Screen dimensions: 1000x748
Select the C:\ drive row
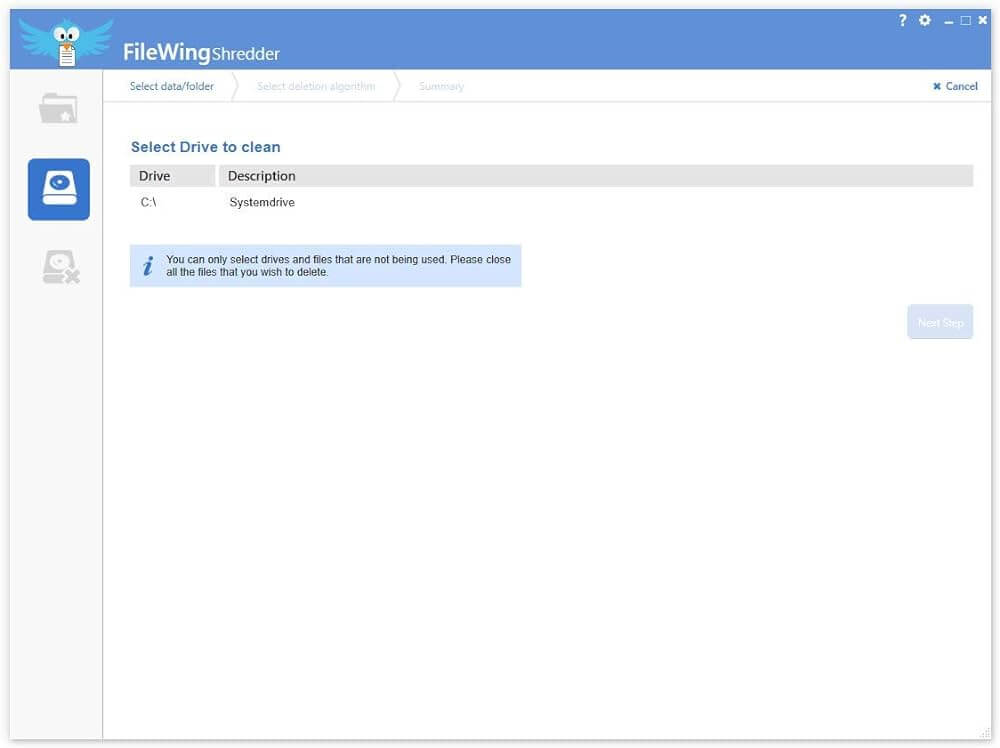pyautogui.click(x=149, y=202)
